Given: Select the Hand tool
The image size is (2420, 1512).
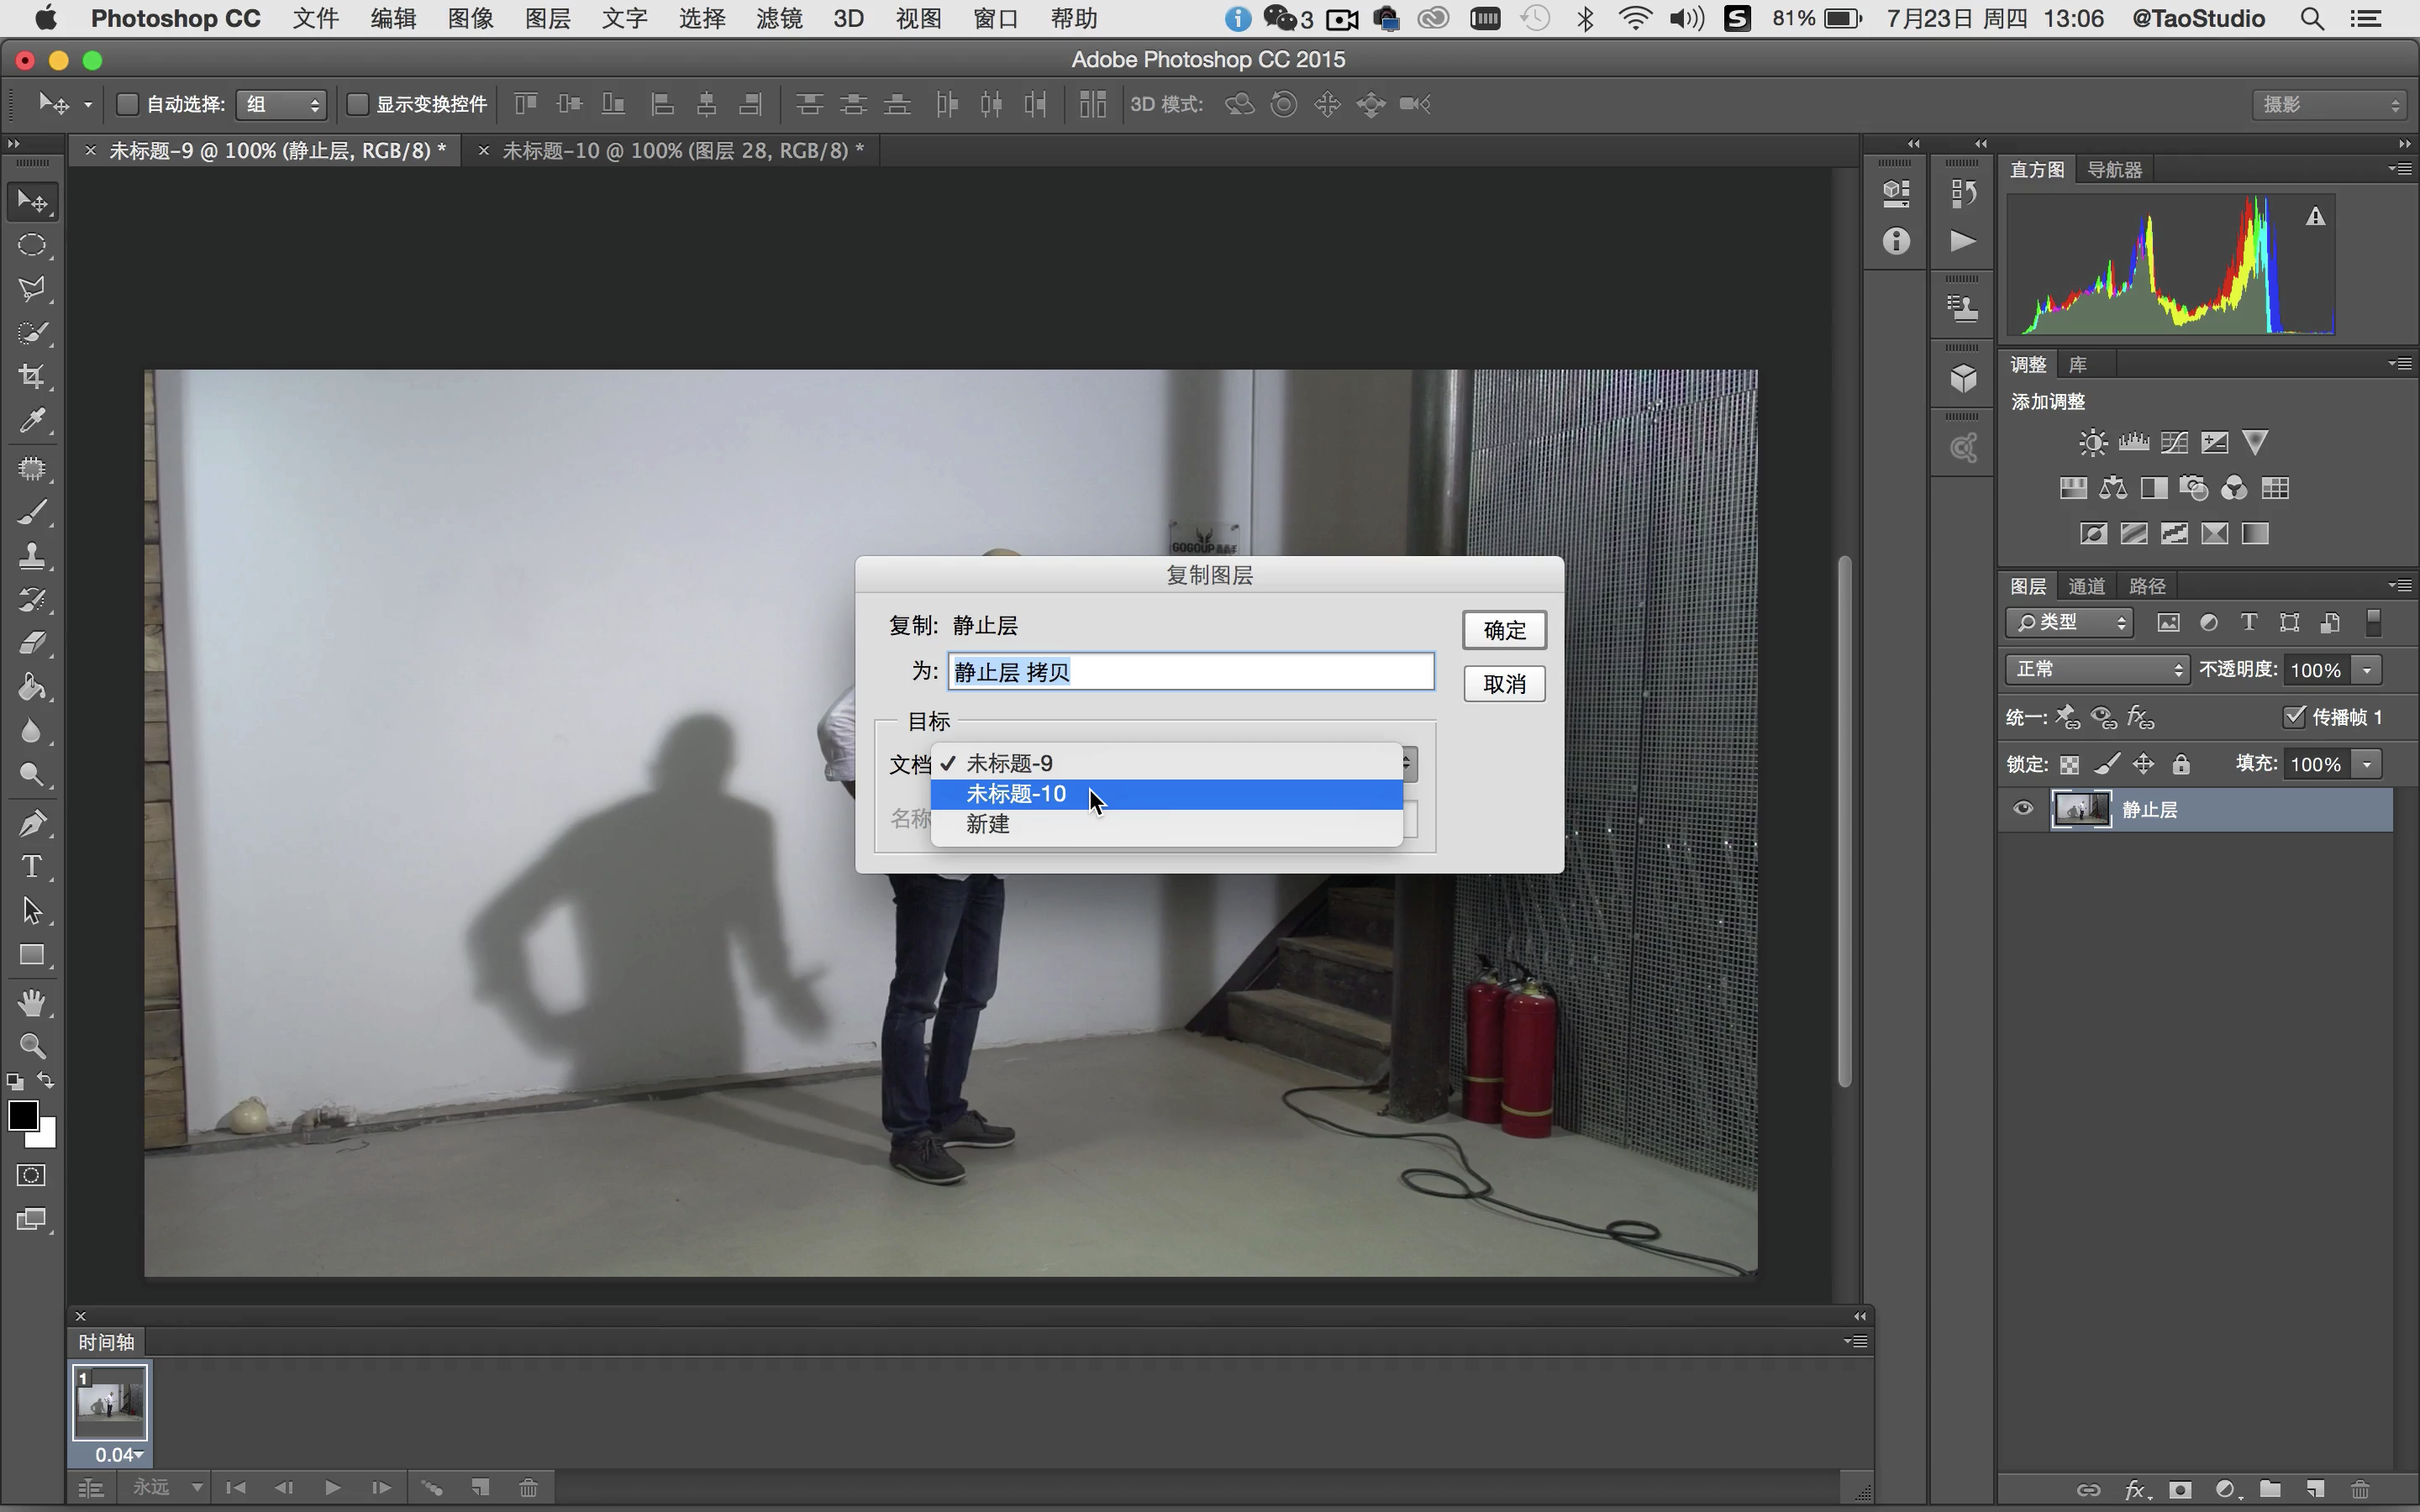Looking at the screenshot, I should tap(32, 1002).
